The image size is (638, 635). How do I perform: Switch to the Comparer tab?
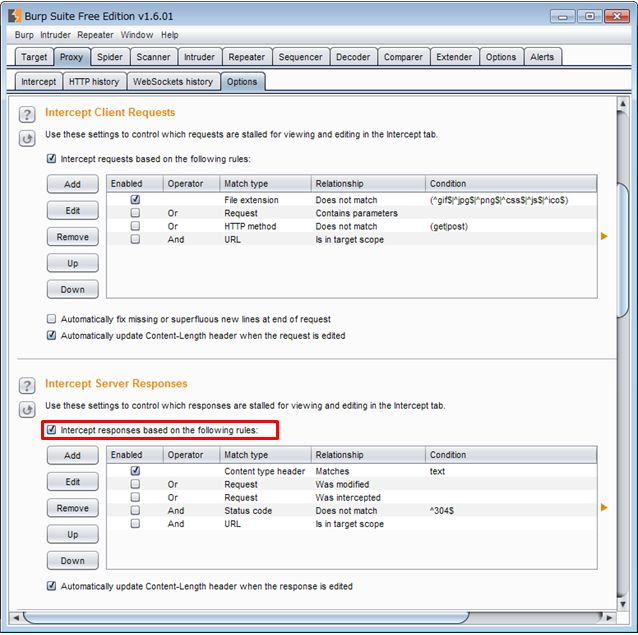tap(403, 57)
